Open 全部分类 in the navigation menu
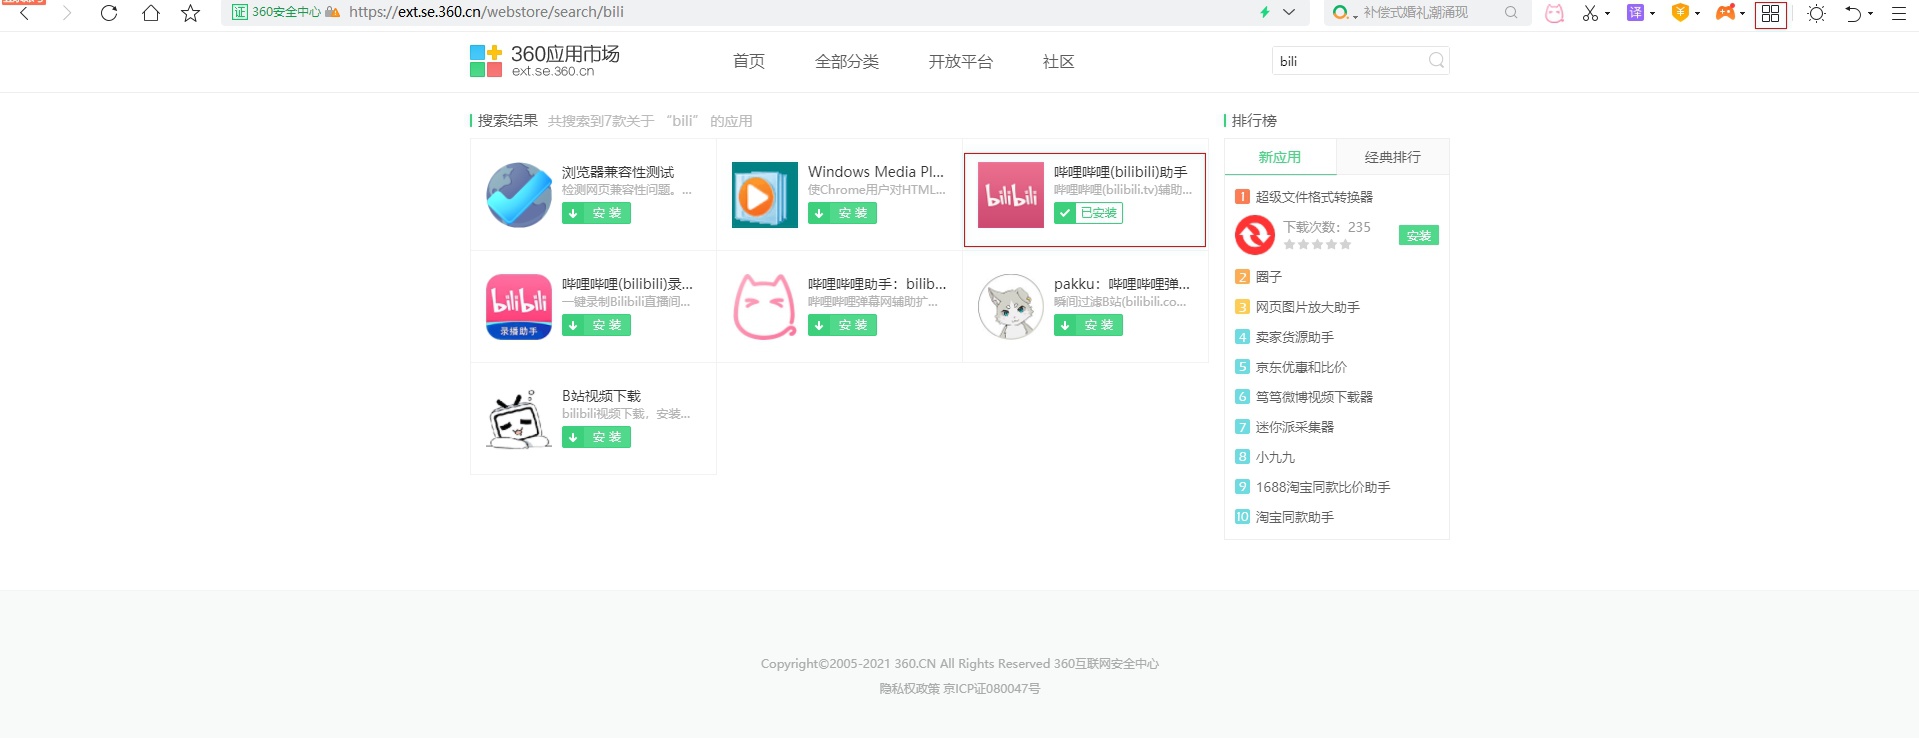Viewport: 1919px width, 738px height. click(846, 62)
